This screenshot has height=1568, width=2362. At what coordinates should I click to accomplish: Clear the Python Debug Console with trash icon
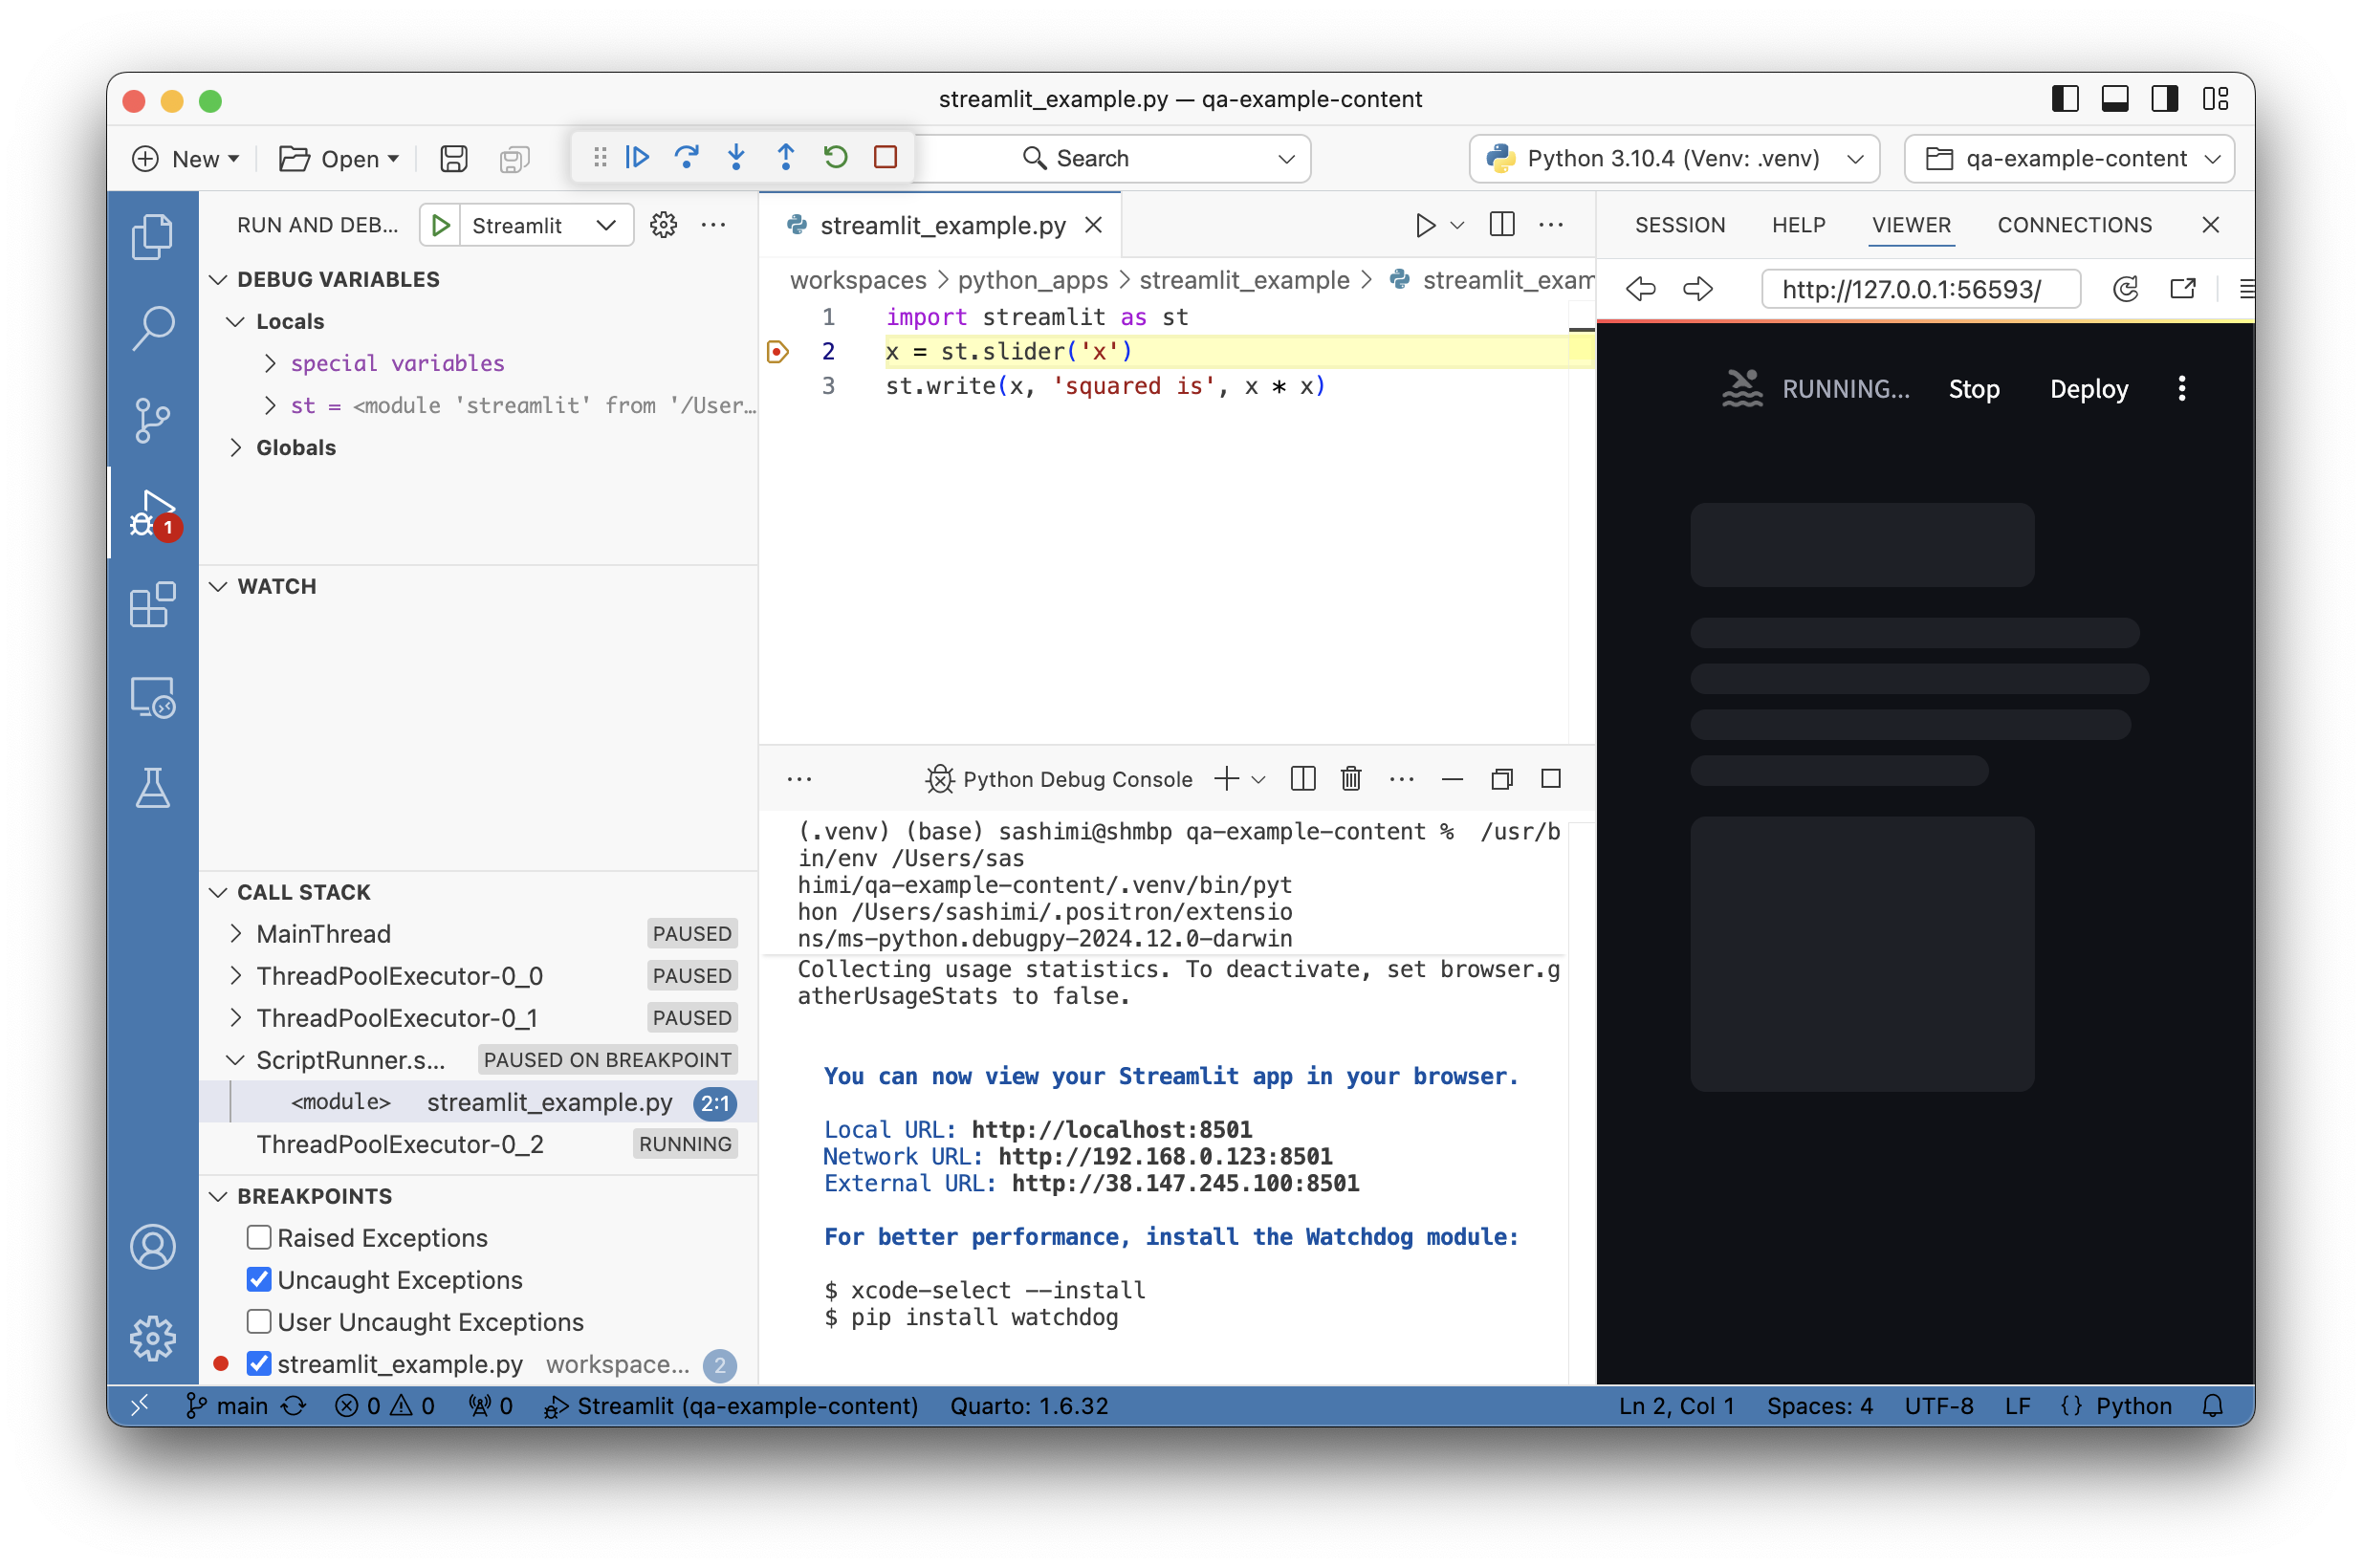click(1351, 779)
